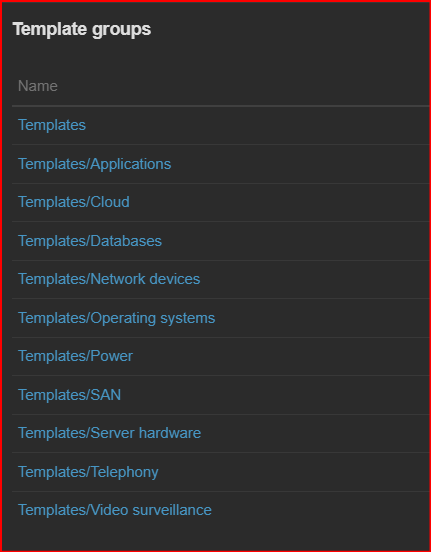Open Templates/Databases template group
This screenshot has height=552, width=431.
(x=90, y=241)
